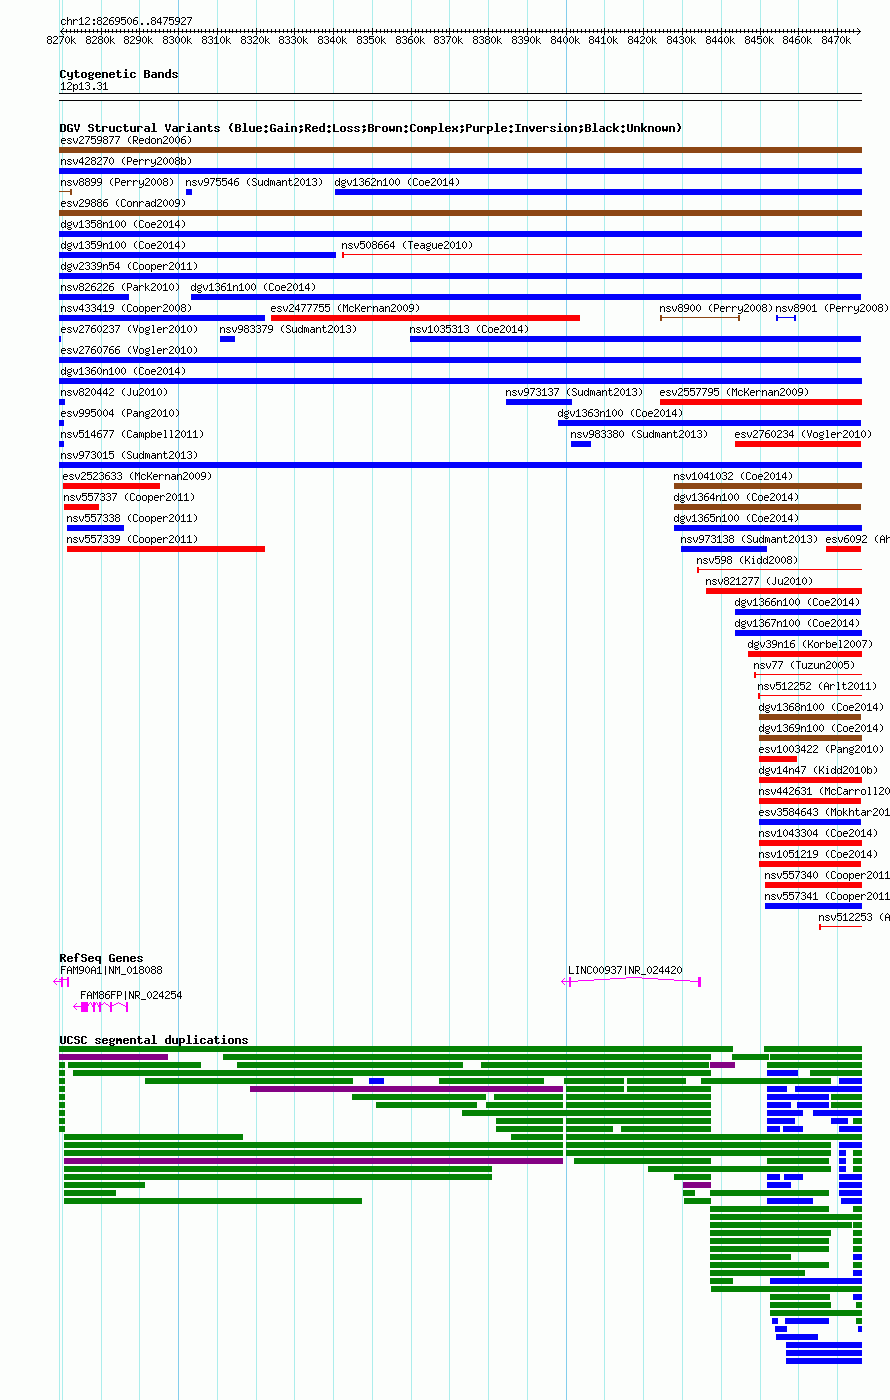Click nsv557338 (Cooper2011) variant label
Image resolution: width=890 pixels, height=1400 pixels.
(x=133, y=519)
